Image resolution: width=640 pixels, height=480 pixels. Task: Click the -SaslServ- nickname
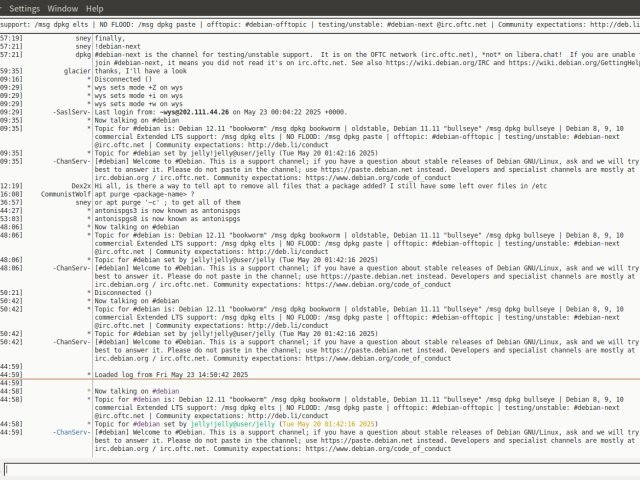[x=71, y=112]
